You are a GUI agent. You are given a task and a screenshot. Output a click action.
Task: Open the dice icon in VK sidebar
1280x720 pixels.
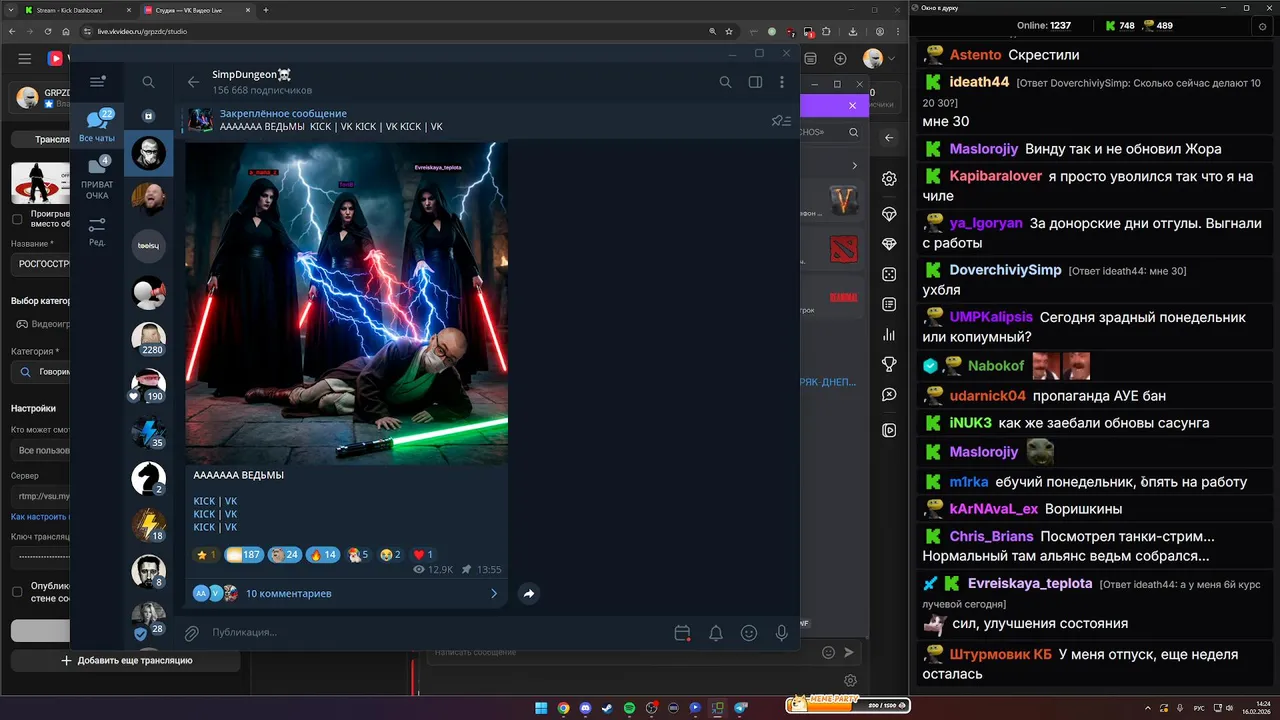[x=889, y=274]
